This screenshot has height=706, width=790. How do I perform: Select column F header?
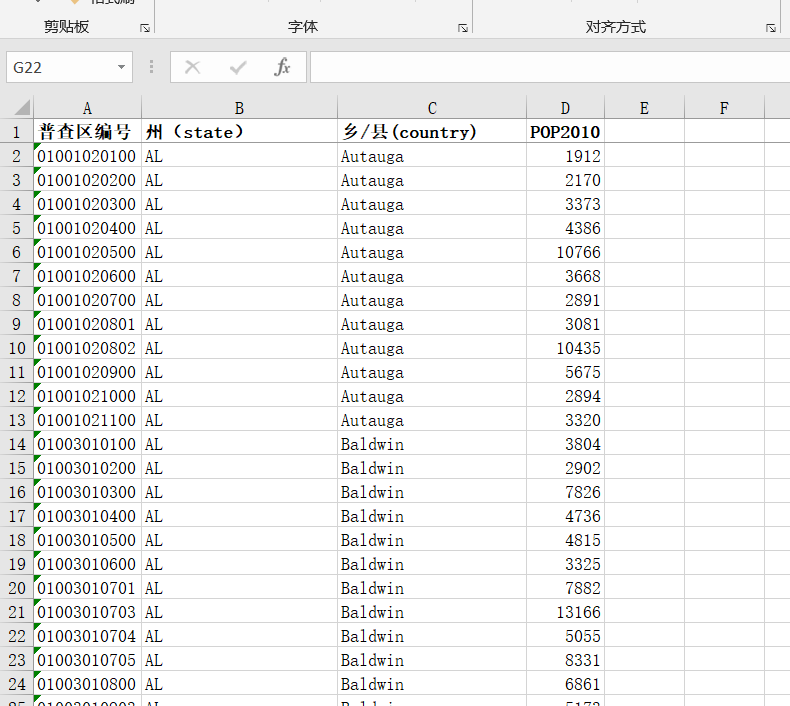(724, 108)
